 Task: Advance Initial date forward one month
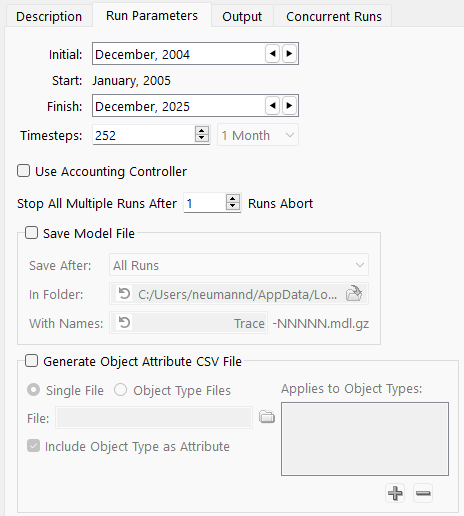[x=289, y=53]
